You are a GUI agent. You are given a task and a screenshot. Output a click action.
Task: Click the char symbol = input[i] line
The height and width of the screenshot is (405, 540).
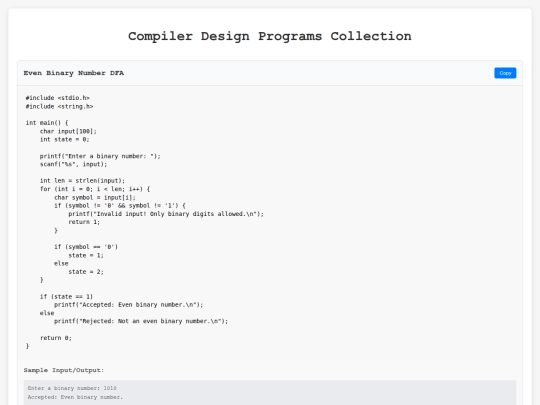pyautogui.click(x=95, y=197)
